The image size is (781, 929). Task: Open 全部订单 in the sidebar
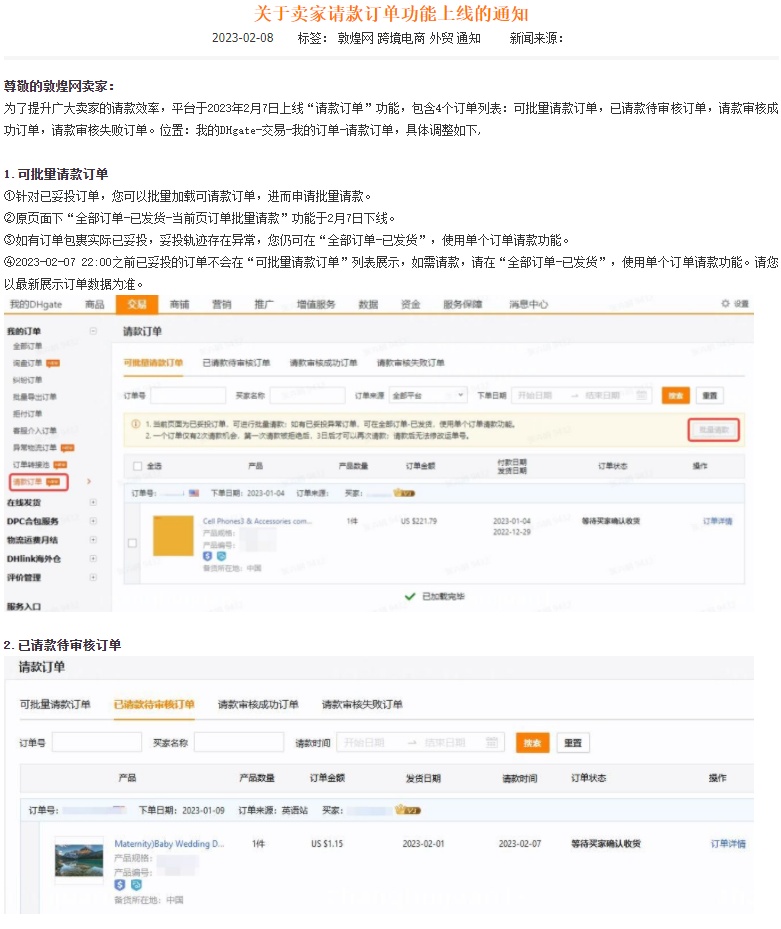click(x=27, y=346)
